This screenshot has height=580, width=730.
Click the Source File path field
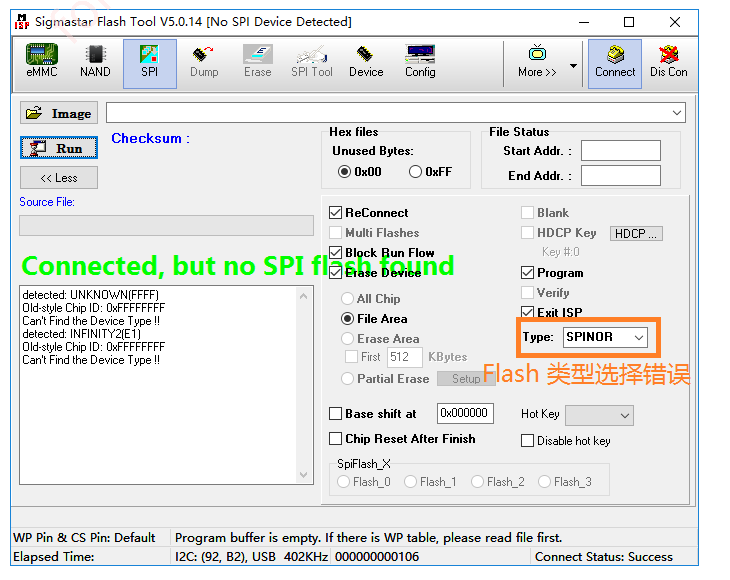pos(166,225)
